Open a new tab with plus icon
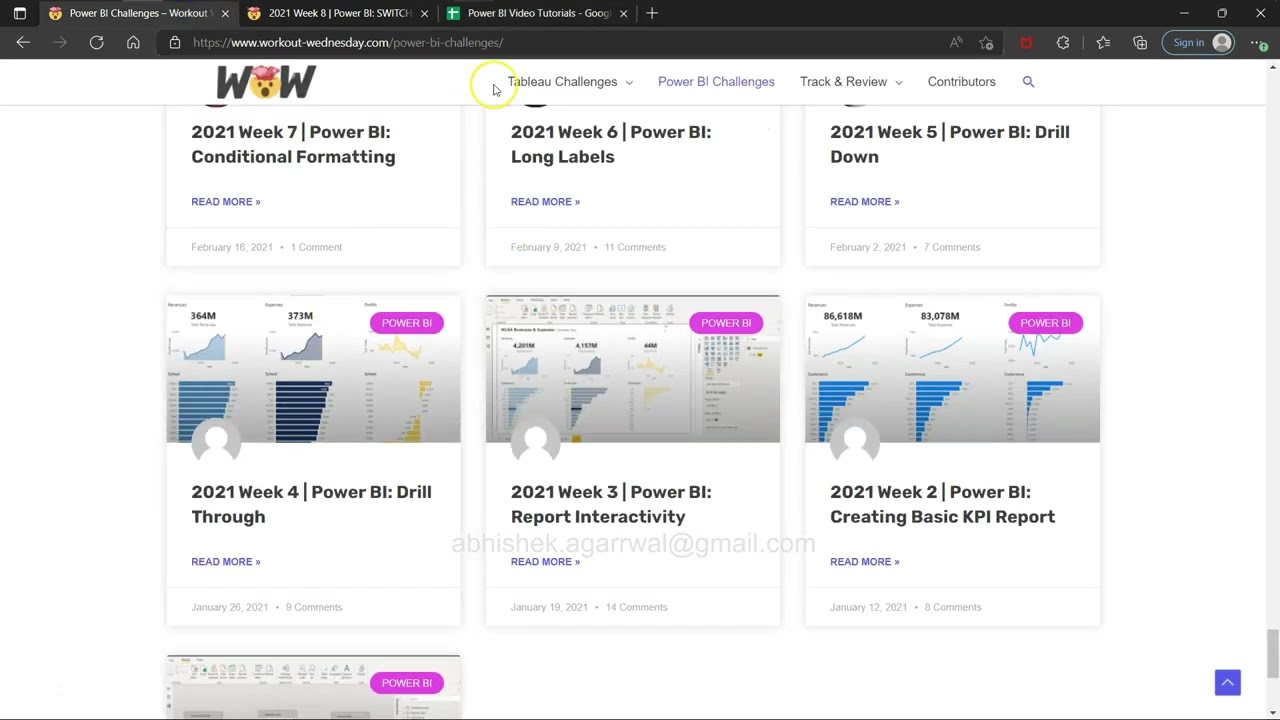Image resolution: width=1280 pixels, height=720 pixels. pos(652,13)
